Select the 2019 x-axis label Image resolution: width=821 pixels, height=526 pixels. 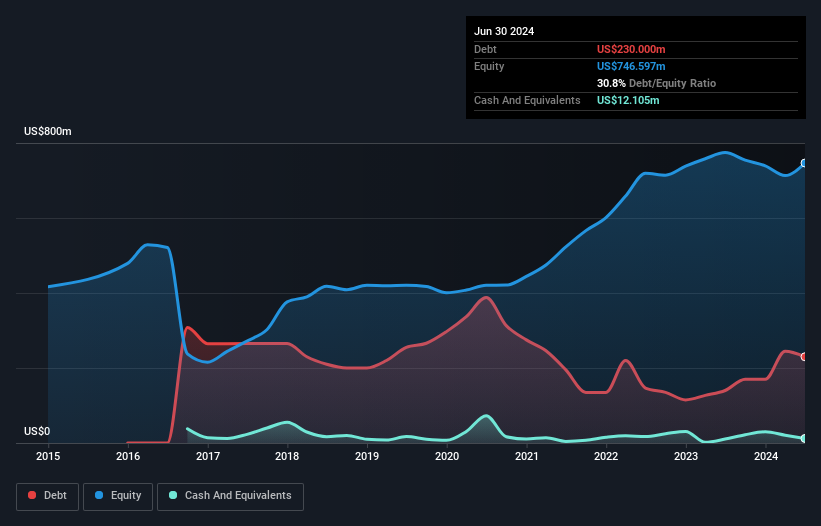367,456
